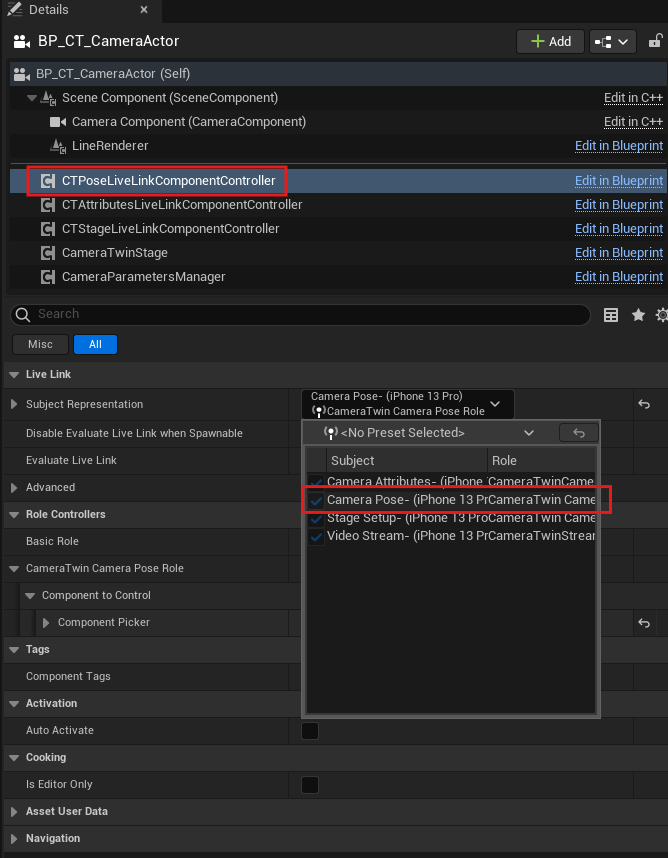
Task: Switch to the Misc filter tab
Action: pos(40,344)
